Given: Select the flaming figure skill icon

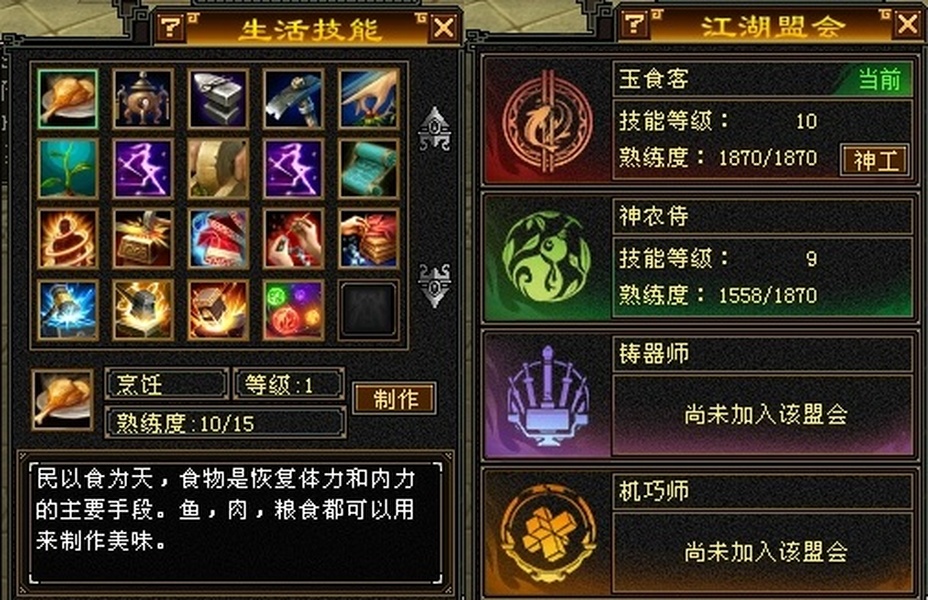Looking at the screenshot, I should 67,239.
